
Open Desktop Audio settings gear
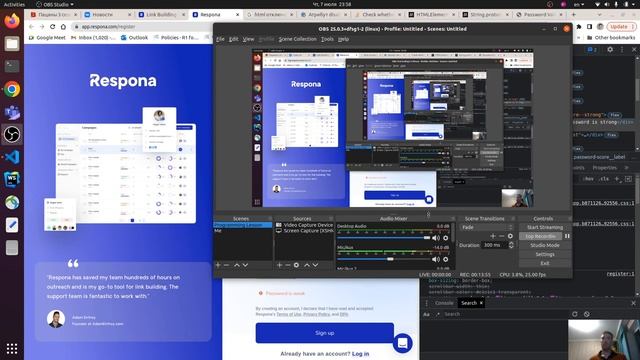coord(446,238)
